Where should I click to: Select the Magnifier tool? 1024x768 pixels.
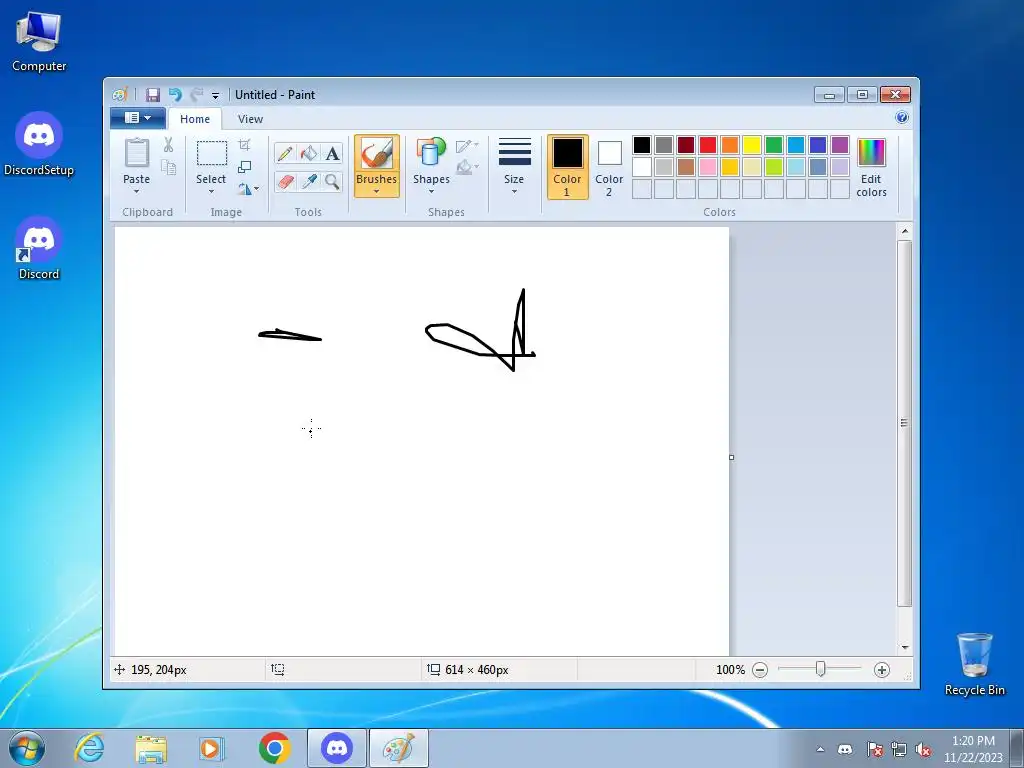pos(332,181)
